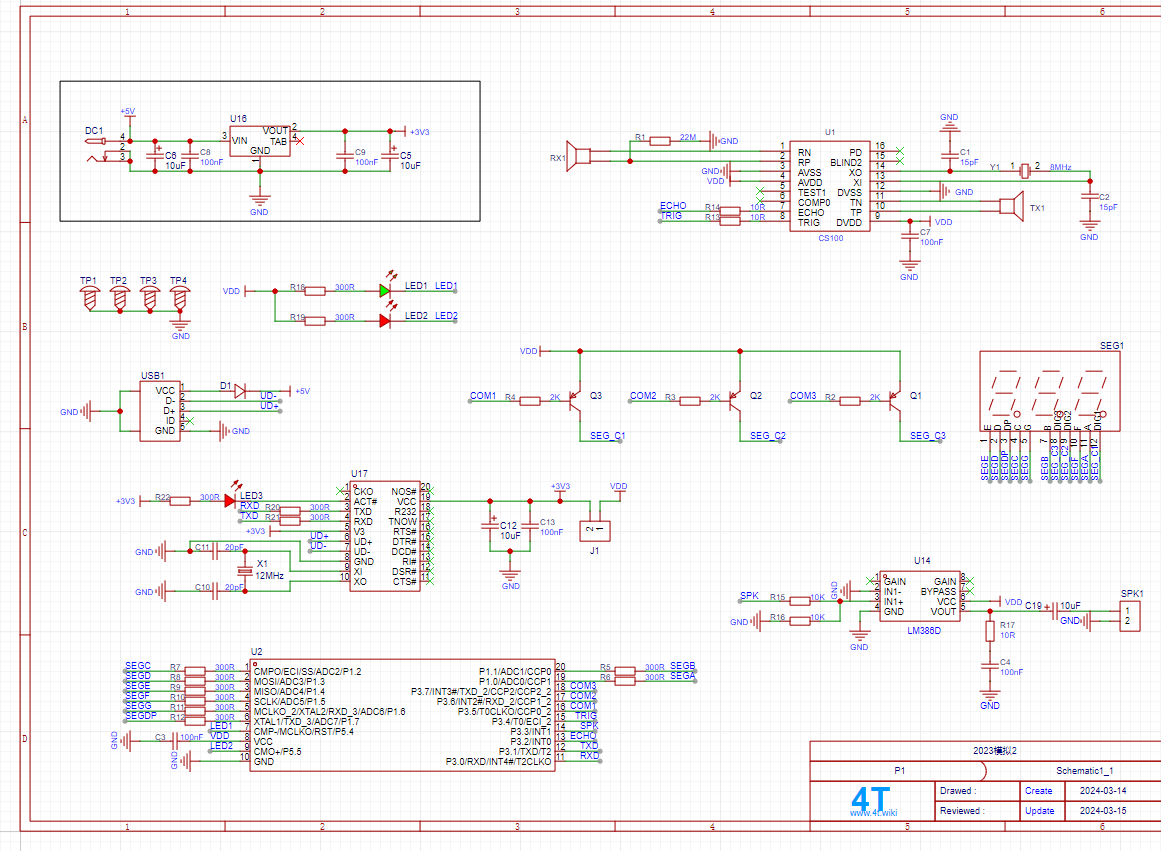Viewport: 1161px width, 851px height.
Task: Select the U16 voltage regulator symbol
Action: (x=259, y=141)
